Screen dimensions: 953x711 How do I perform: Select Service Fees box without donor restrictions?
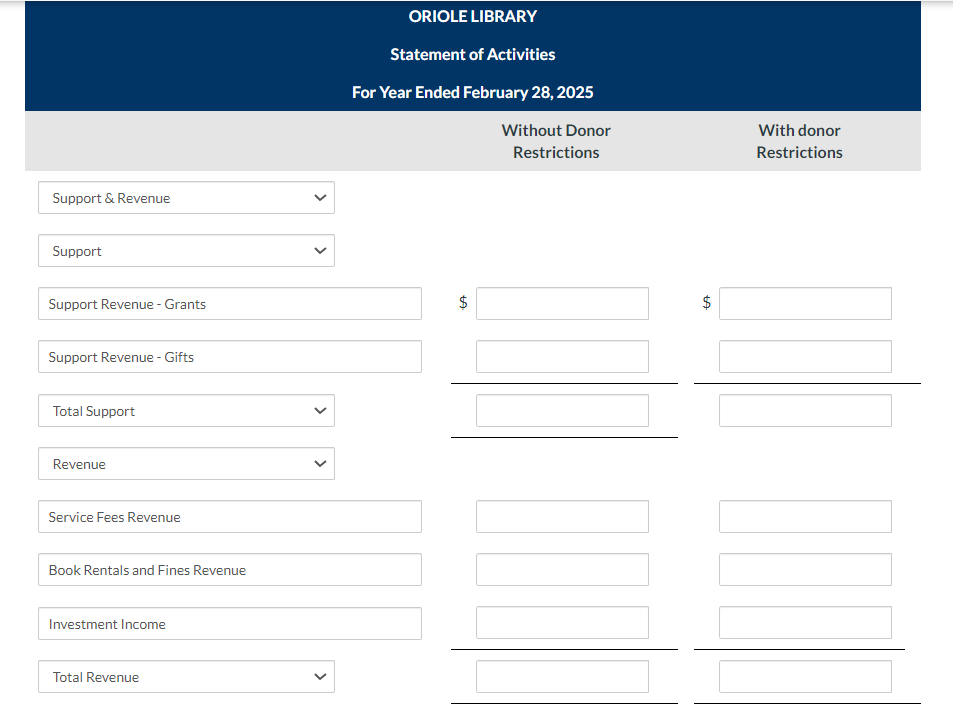[562, 517]
